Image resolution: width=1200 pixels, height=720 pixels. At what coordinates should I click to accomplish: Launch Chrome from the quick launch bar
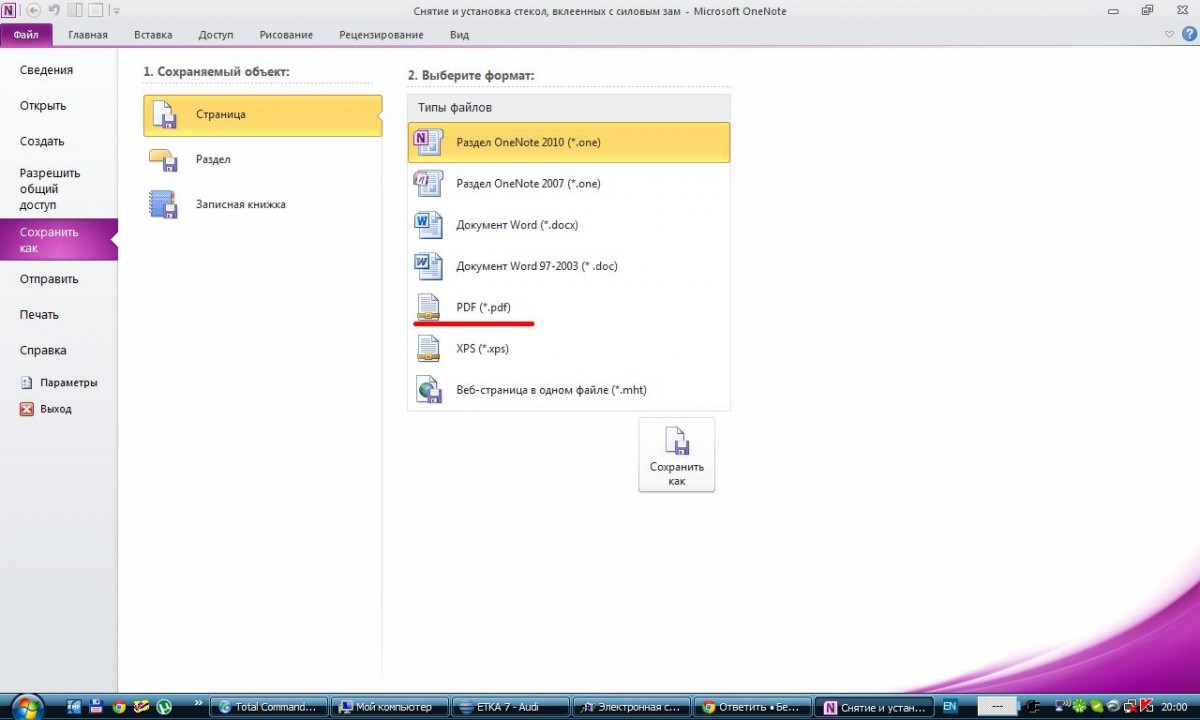119,706
